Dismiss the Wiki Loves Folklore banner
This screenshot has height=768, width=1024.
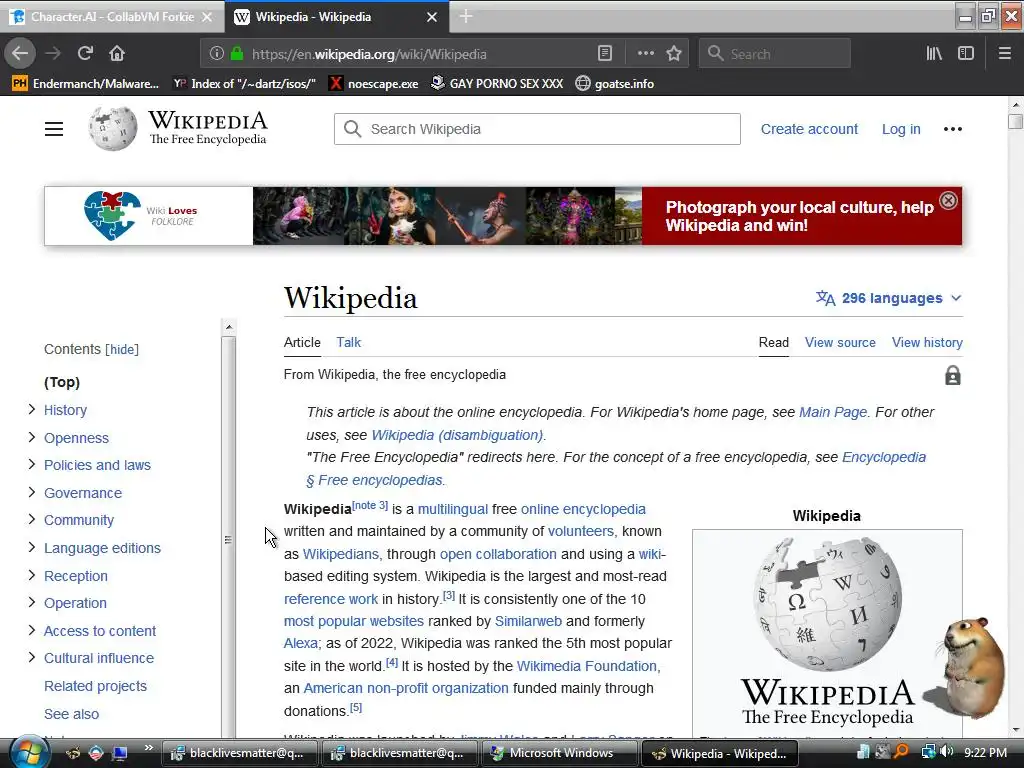(948, 200)
